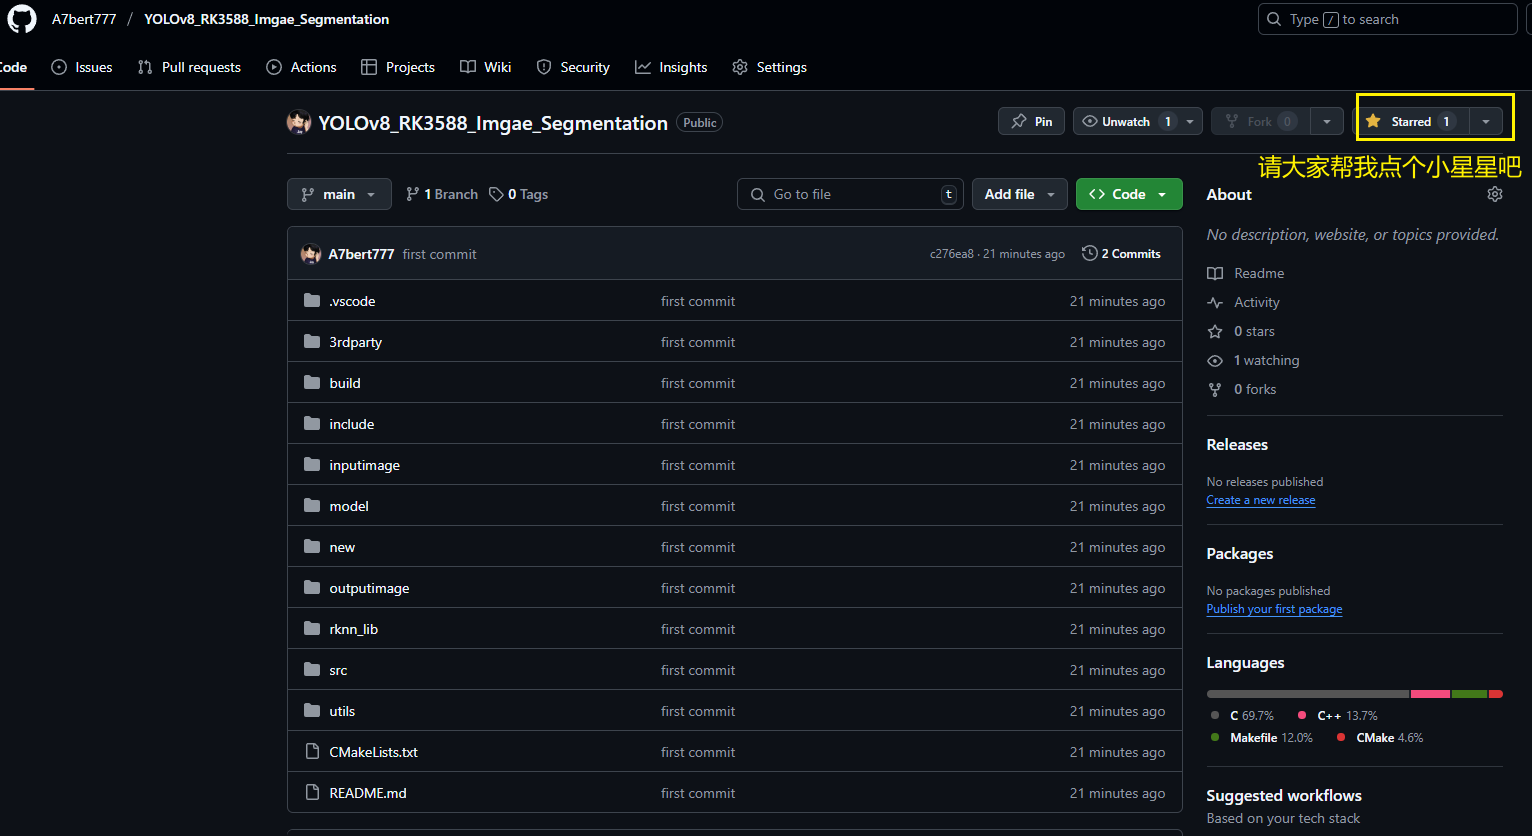Click the Makefile green language bar segment
1532x836 pixels.
(x=1469, y=694)
